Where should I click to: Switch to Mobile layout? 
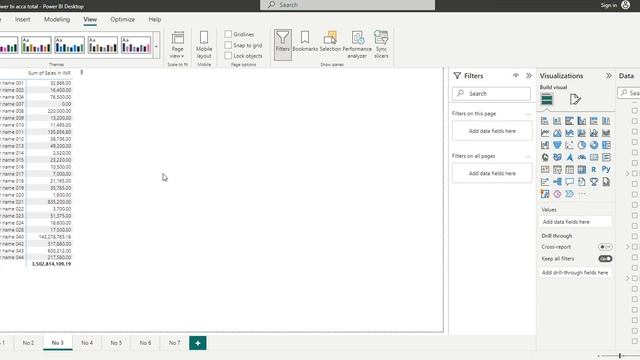204,44
